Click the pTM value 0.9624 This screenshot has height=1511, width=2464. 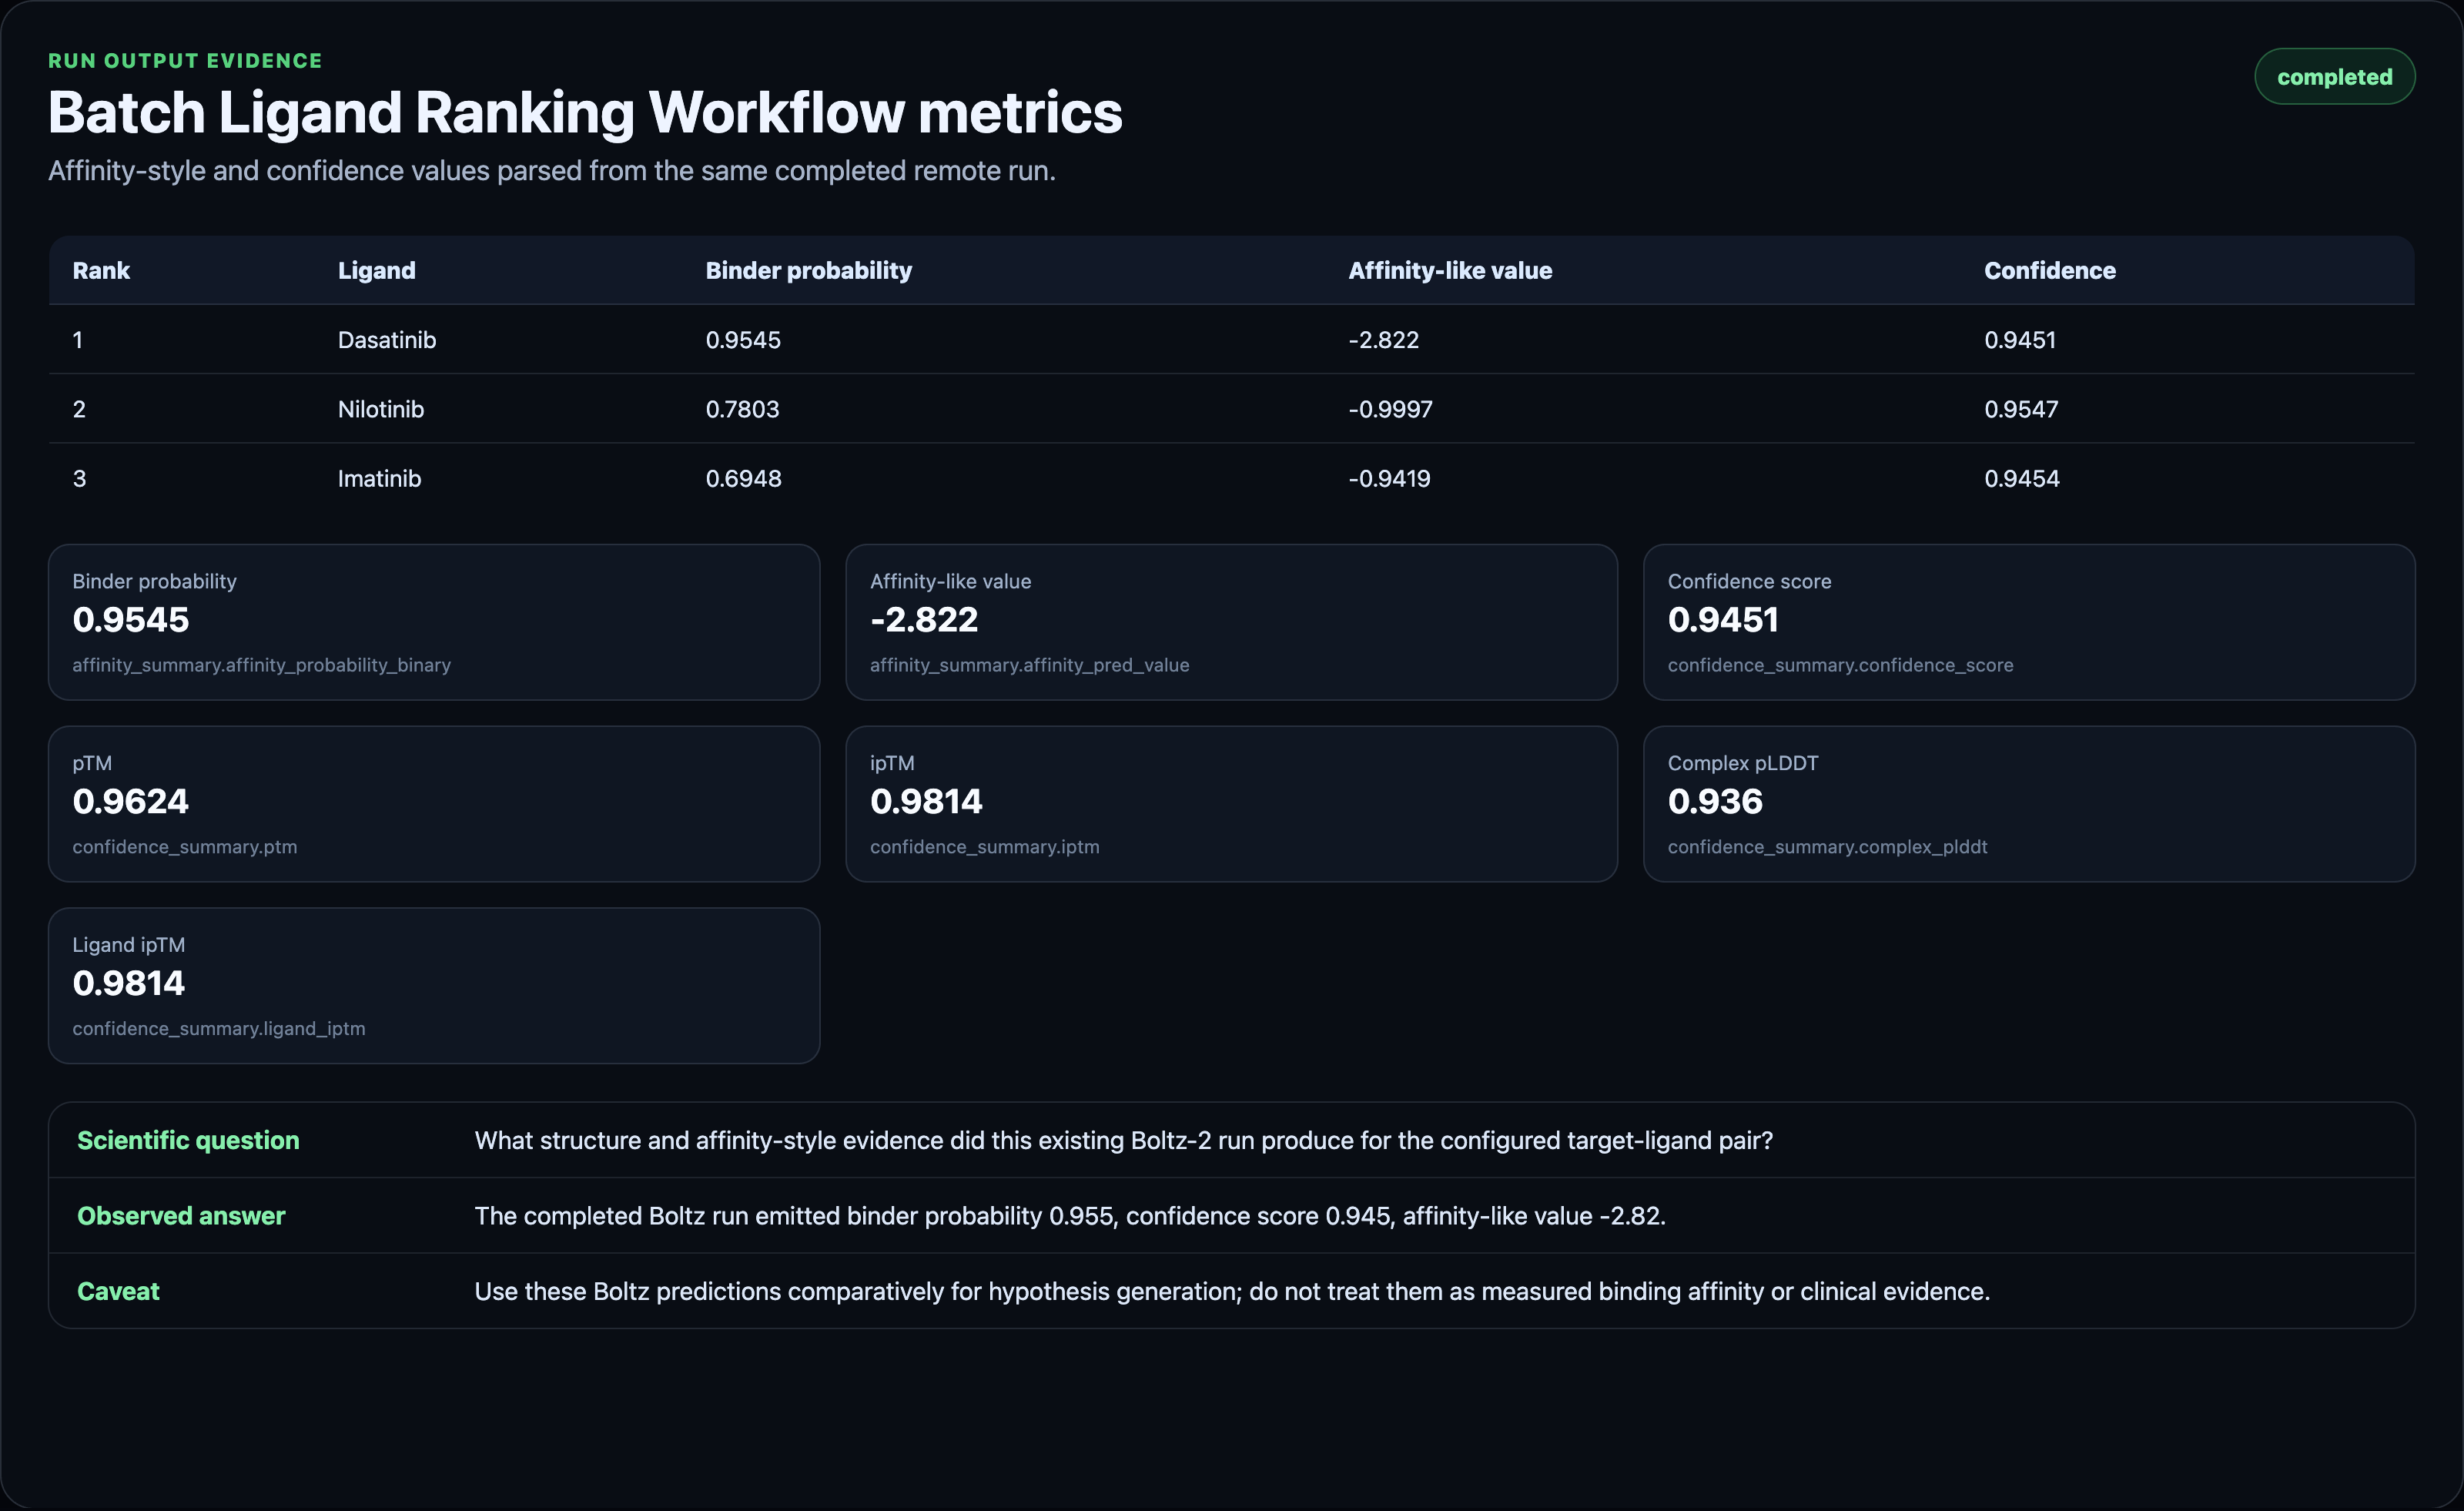130,801
